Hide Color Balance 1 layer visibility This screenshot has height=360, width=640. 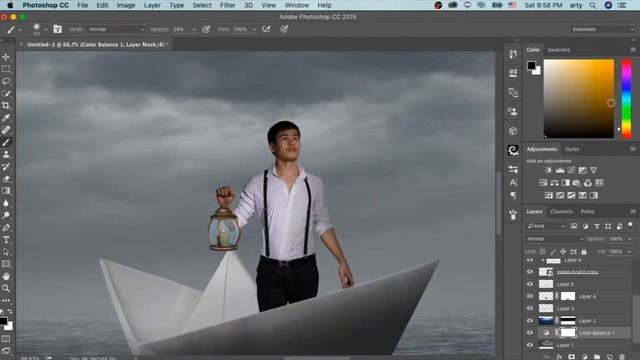tap(530, 333)
